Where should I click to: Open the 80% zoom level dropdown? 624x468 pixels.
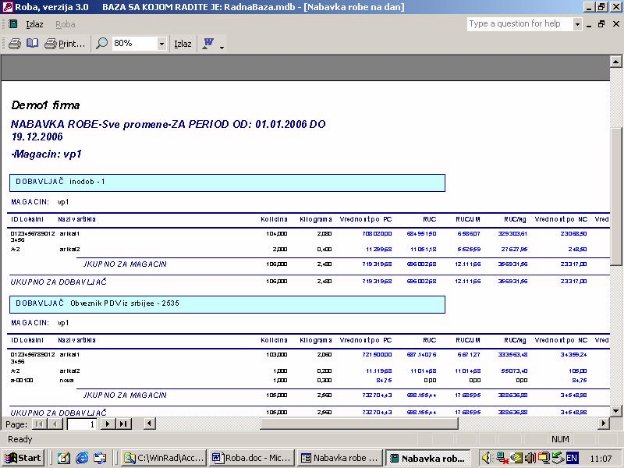tap(162, 44)
